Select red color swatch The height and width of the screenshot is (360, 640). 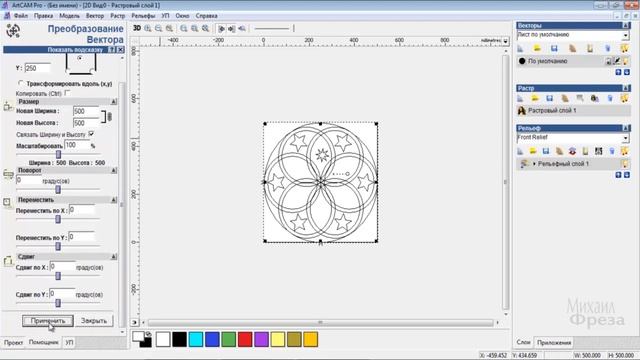click(245, 339)
